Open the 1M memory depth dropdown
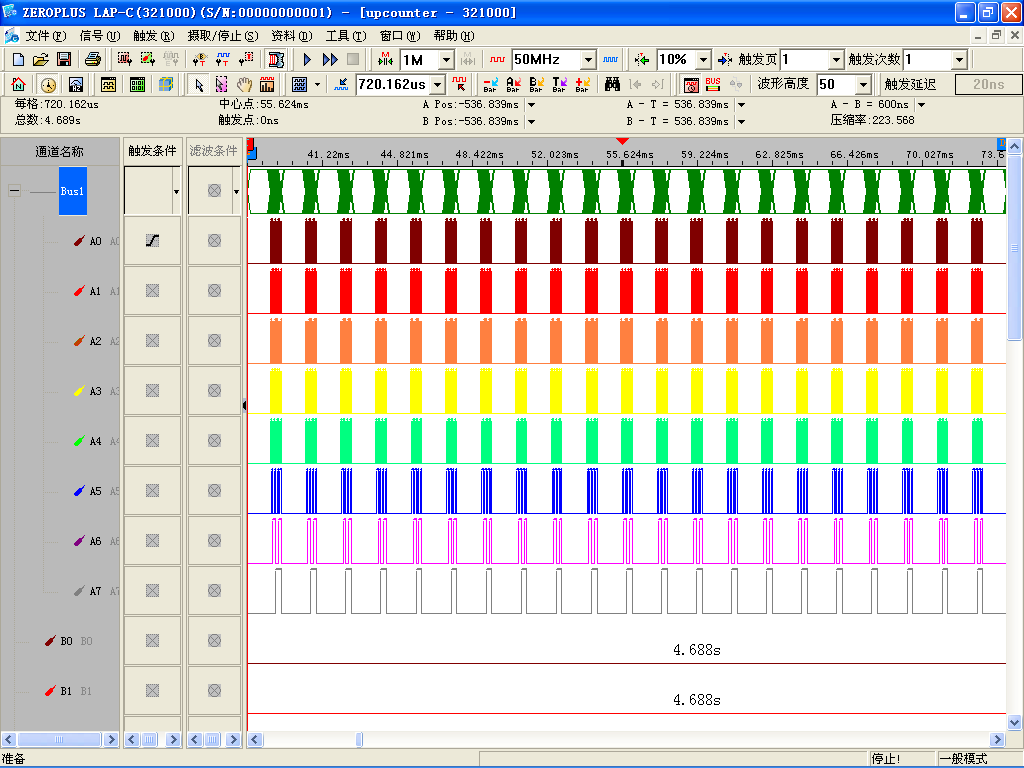 tap(446, 60)
